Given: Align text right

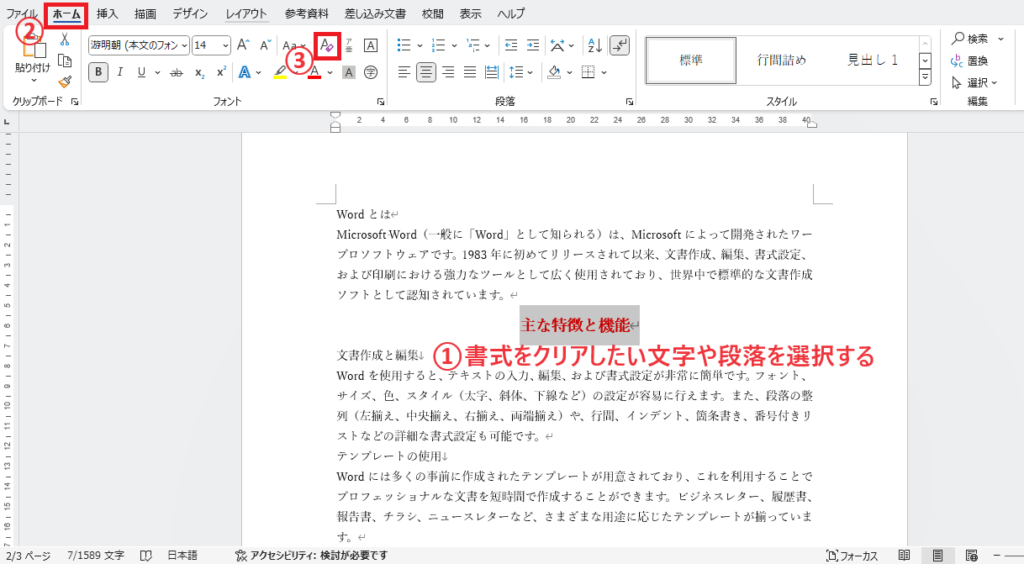Looking at the screenshot, I should [x=448, y=72].
